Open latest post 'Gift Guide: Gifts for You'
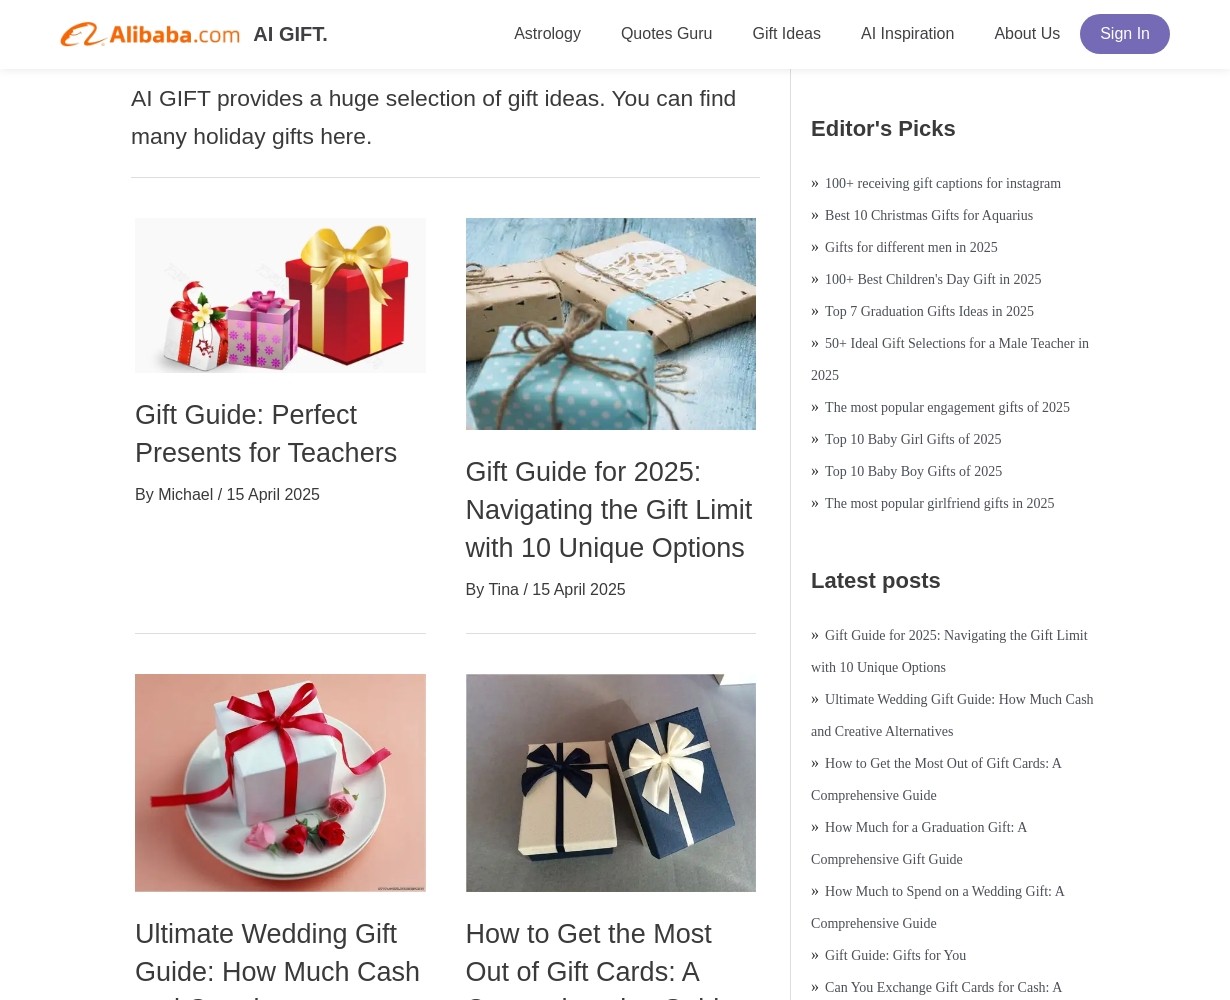Screen dimensions: 1230x1000 (x=895, y=955)
